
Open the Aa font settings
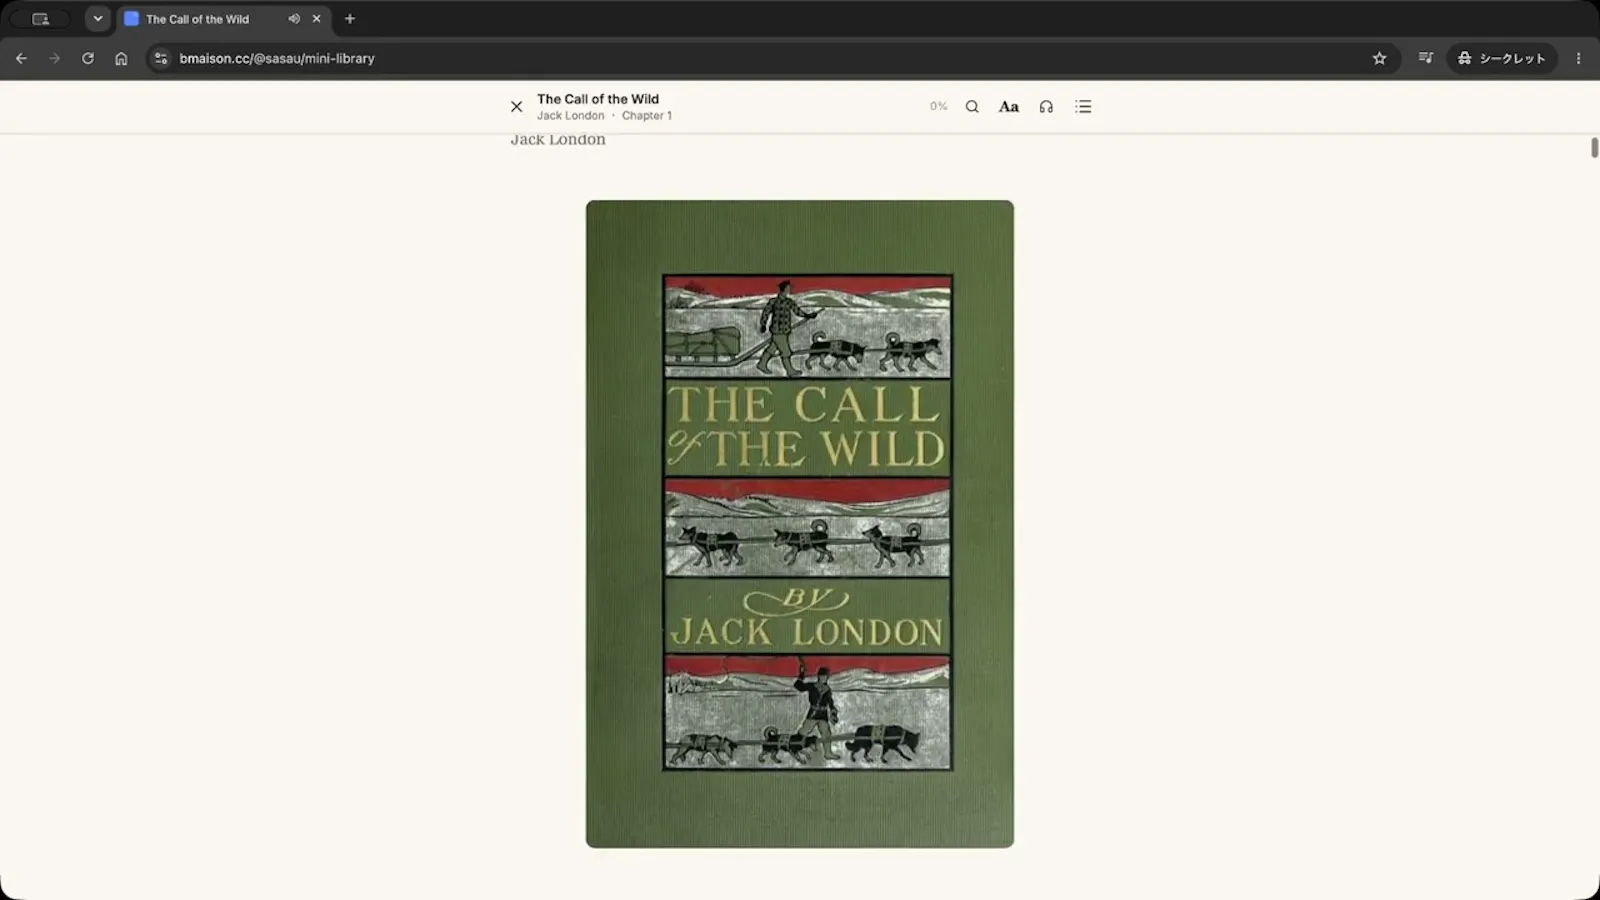point(1009,106)
